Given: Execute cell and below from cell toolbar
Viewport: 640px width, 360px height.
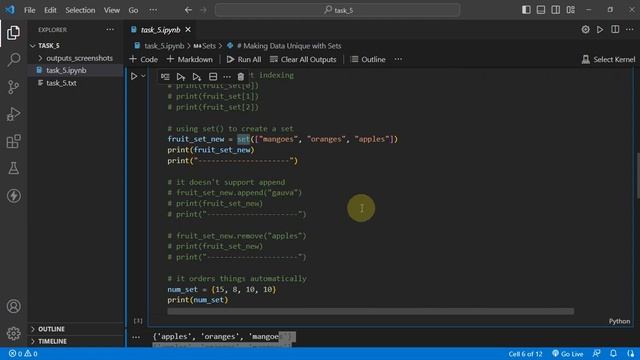Looking at the screenshot, I should (x=197, y=76).
